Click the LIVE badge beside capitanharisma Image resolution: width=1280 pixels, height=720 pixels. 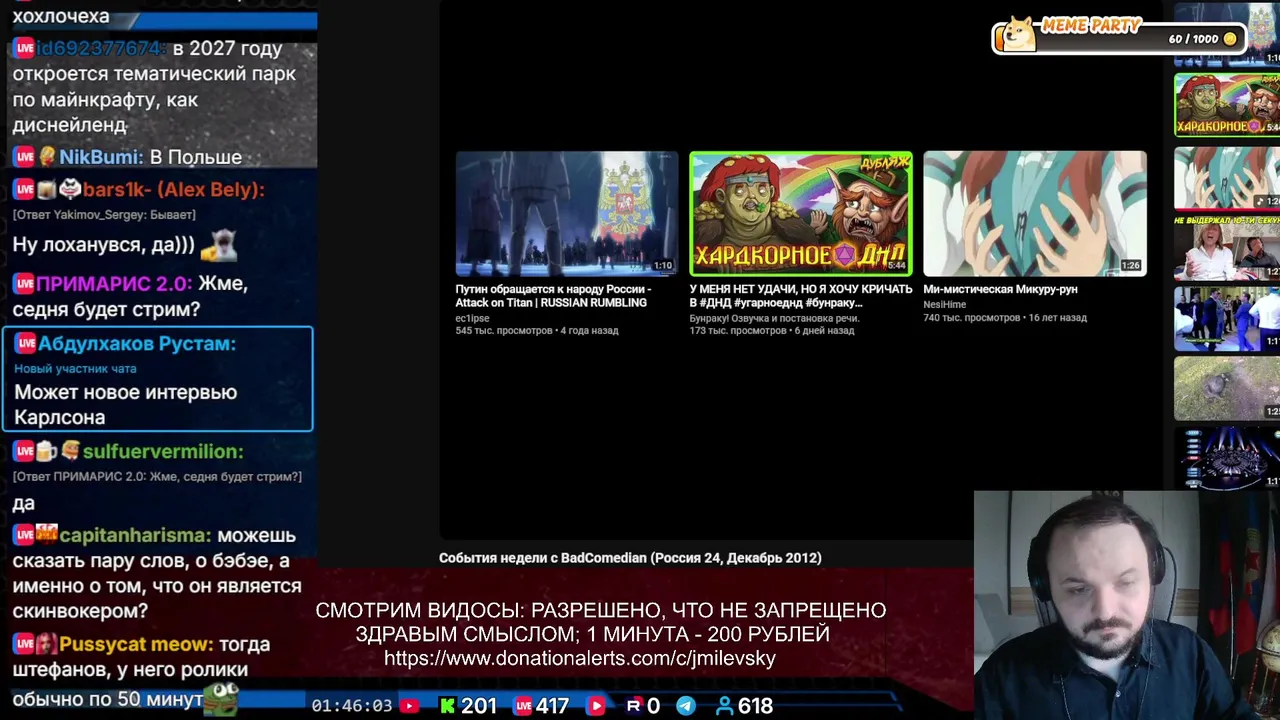[x=24, y=536]
